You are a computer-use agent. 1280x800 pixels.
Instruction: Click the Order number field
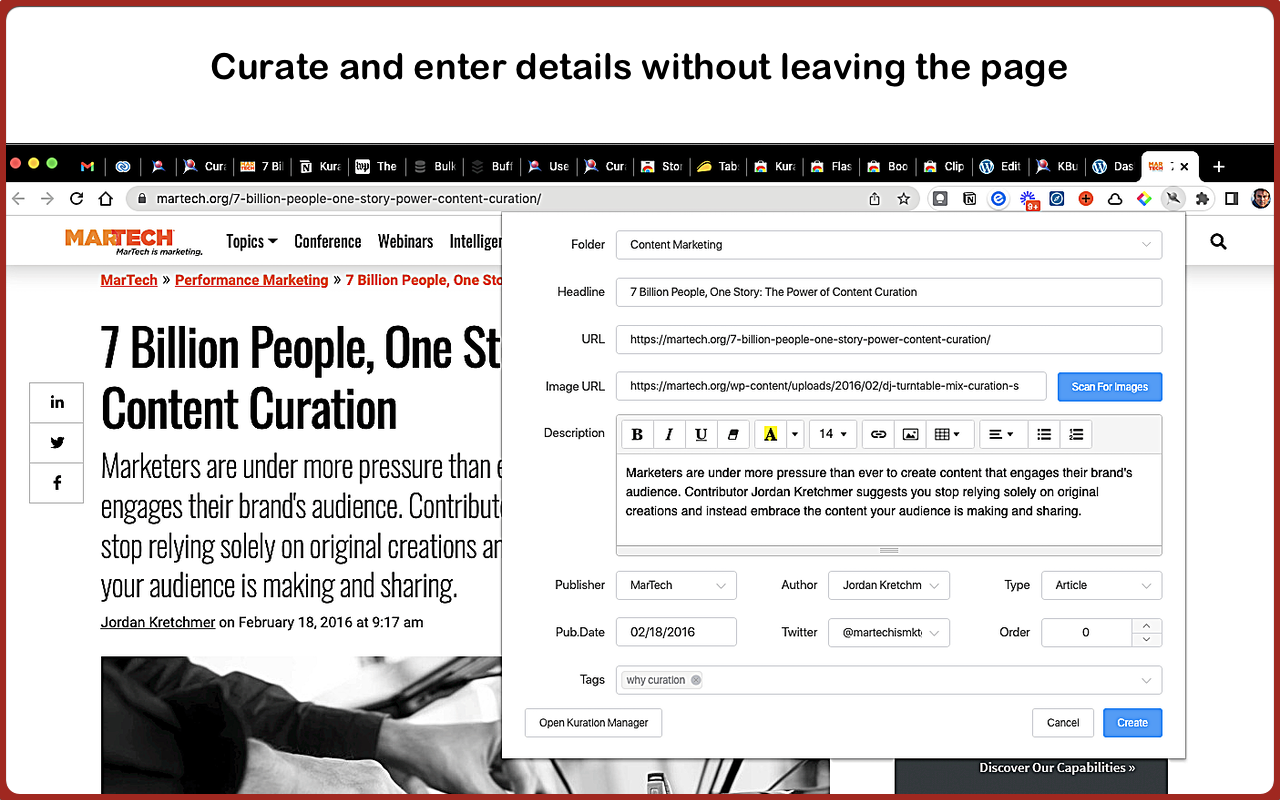1086,632
